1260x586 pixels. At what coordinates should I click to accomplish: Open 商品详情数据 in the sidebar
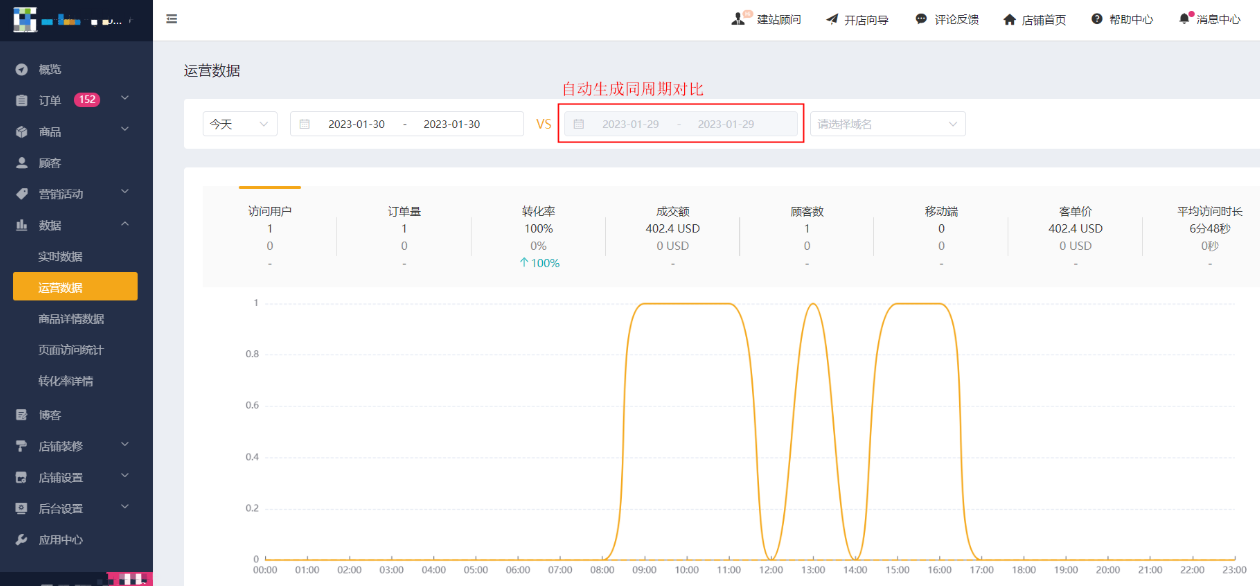[x=71, y=319]
